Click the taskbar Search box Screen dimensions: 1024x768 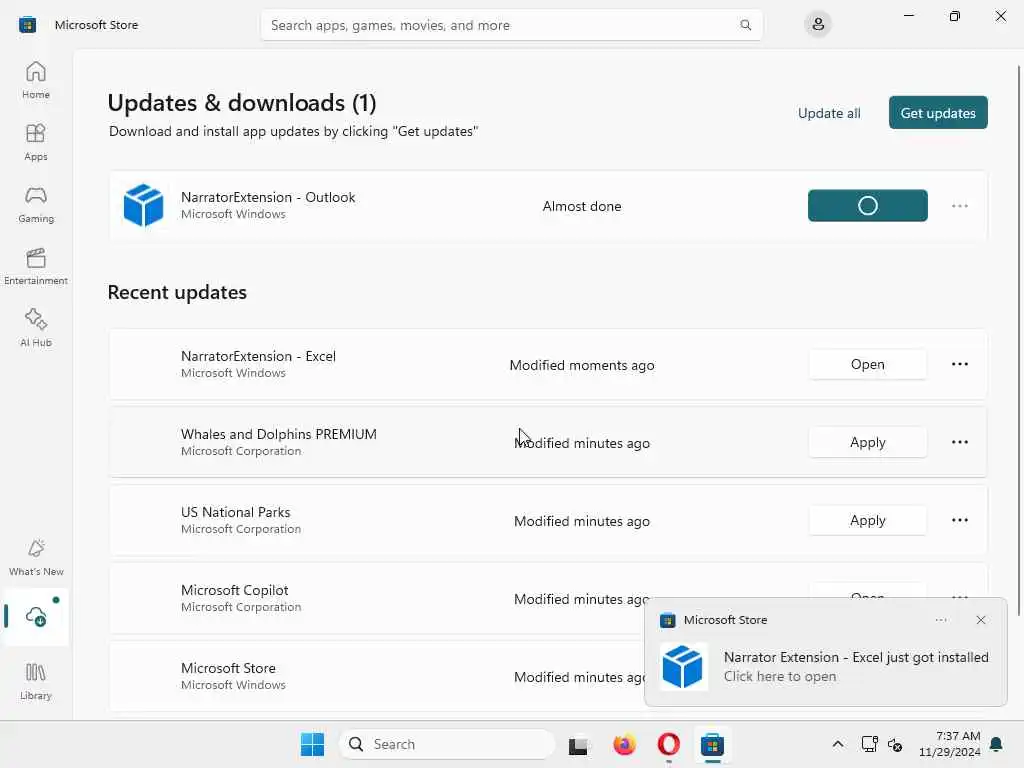[447, 744]
